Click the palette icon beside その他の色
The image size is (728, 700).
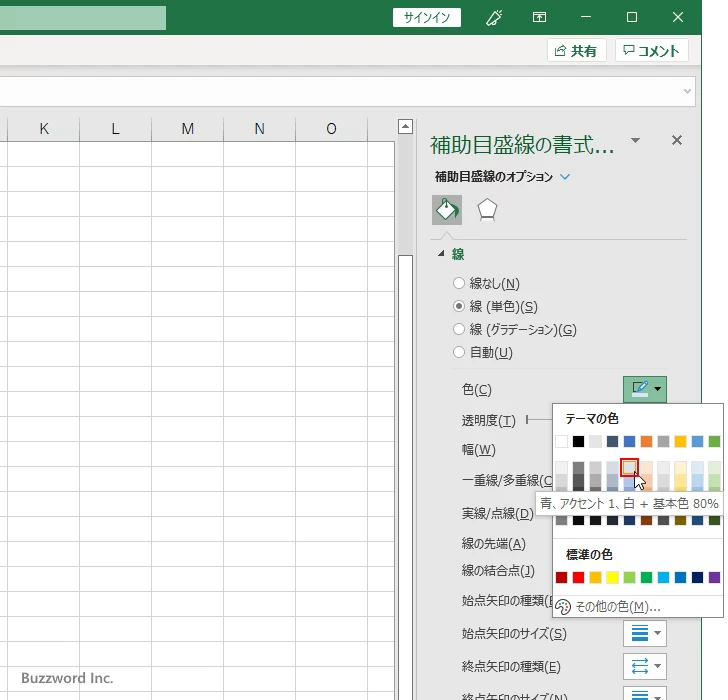[x=563, y=607]
